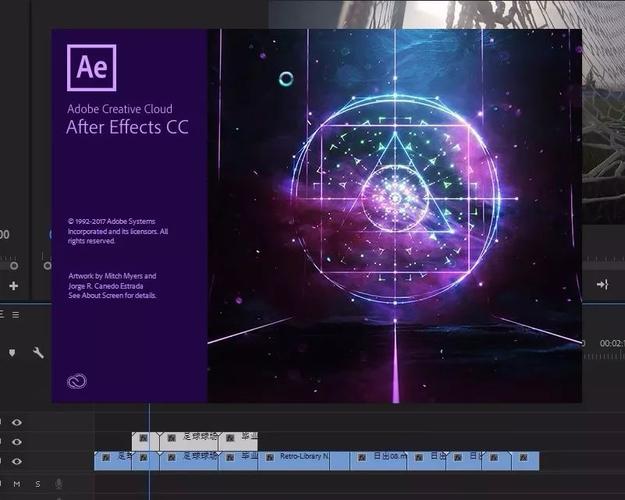Select the 日出 clip right after 日出08.m

(426, 461)
